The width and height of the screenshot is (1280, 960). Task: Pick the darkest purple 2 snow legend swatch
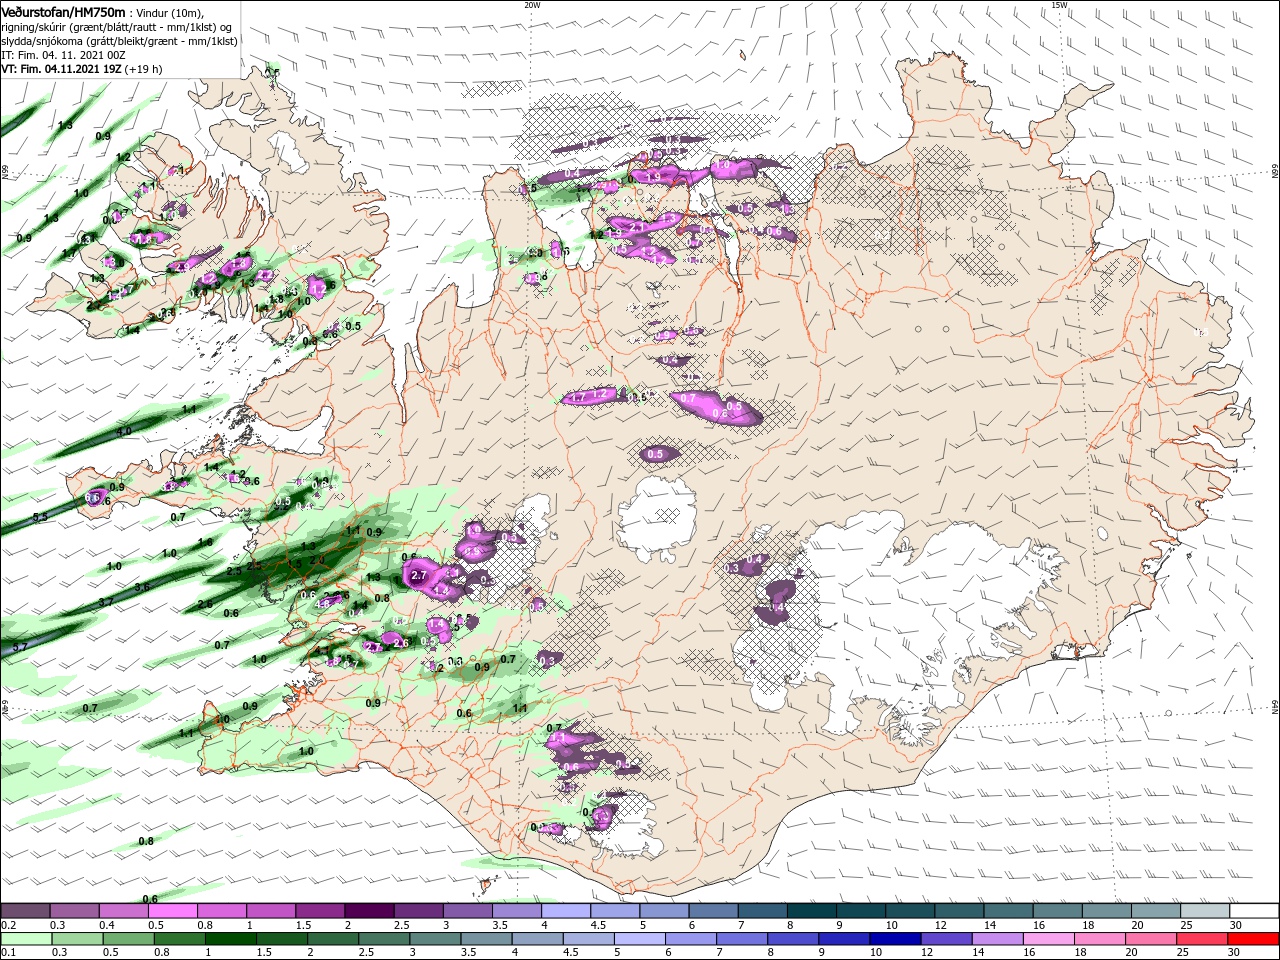coord(369,911)
